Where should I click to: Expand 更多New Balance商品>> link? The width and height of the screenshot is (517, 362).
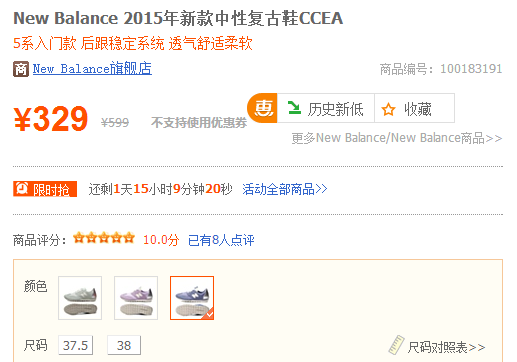point(397,138)
